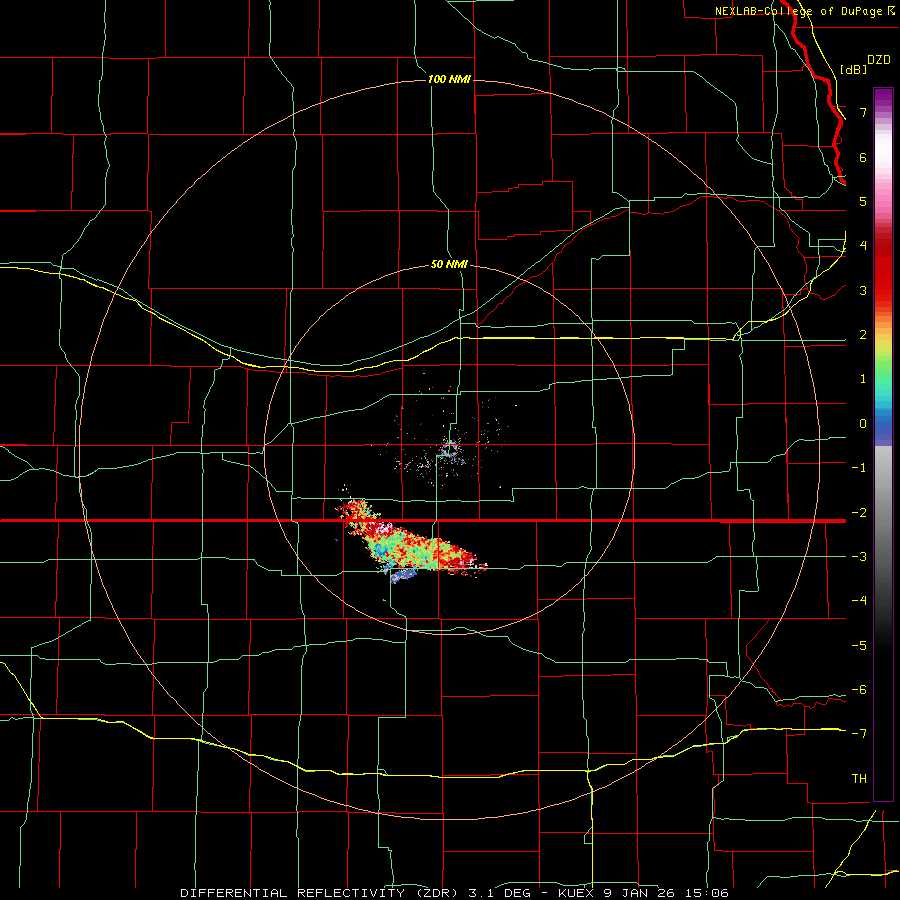The image size is (900, 900).
Task: Select the -2 dB legend value
Action: (859, 513)
